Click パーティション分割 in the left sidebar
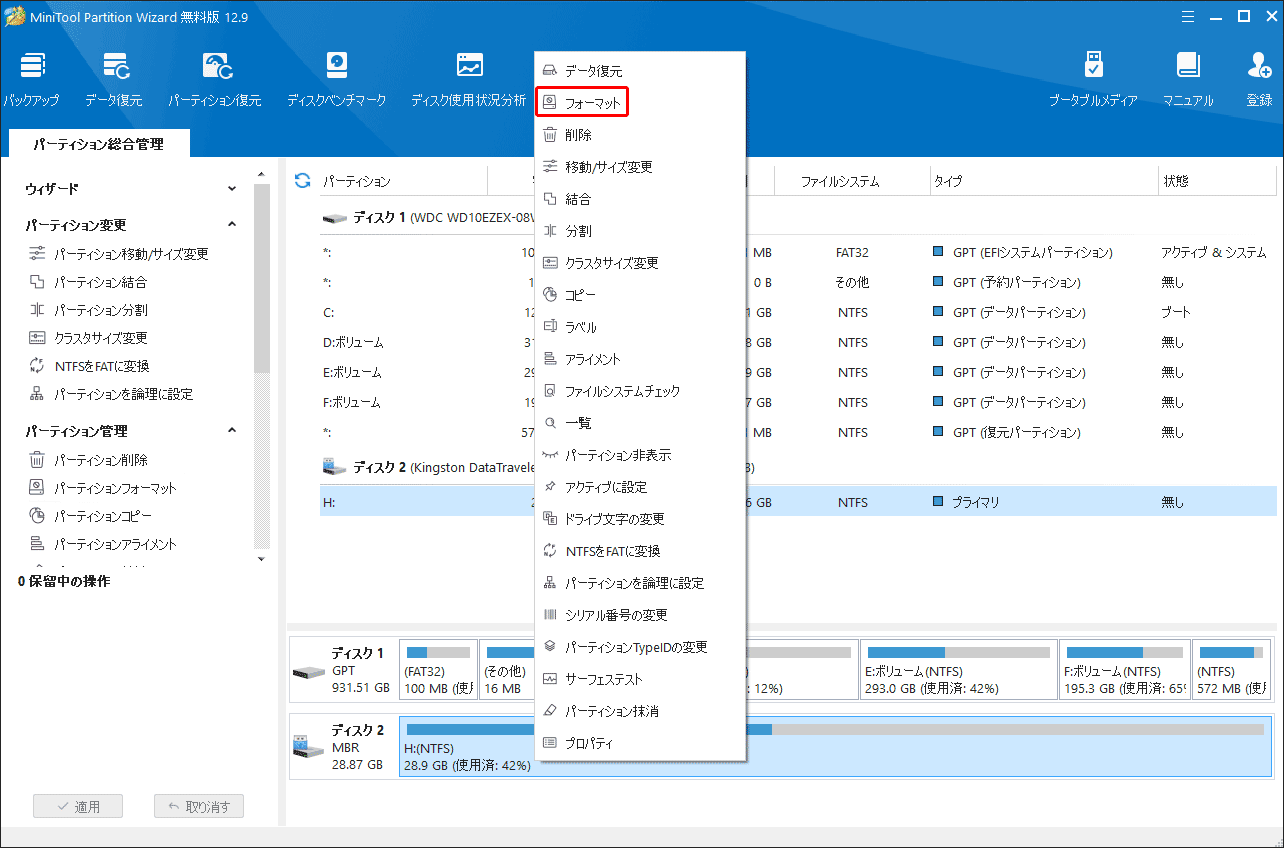The height and width of the screenshot is (848, 1284). (88, 310)
